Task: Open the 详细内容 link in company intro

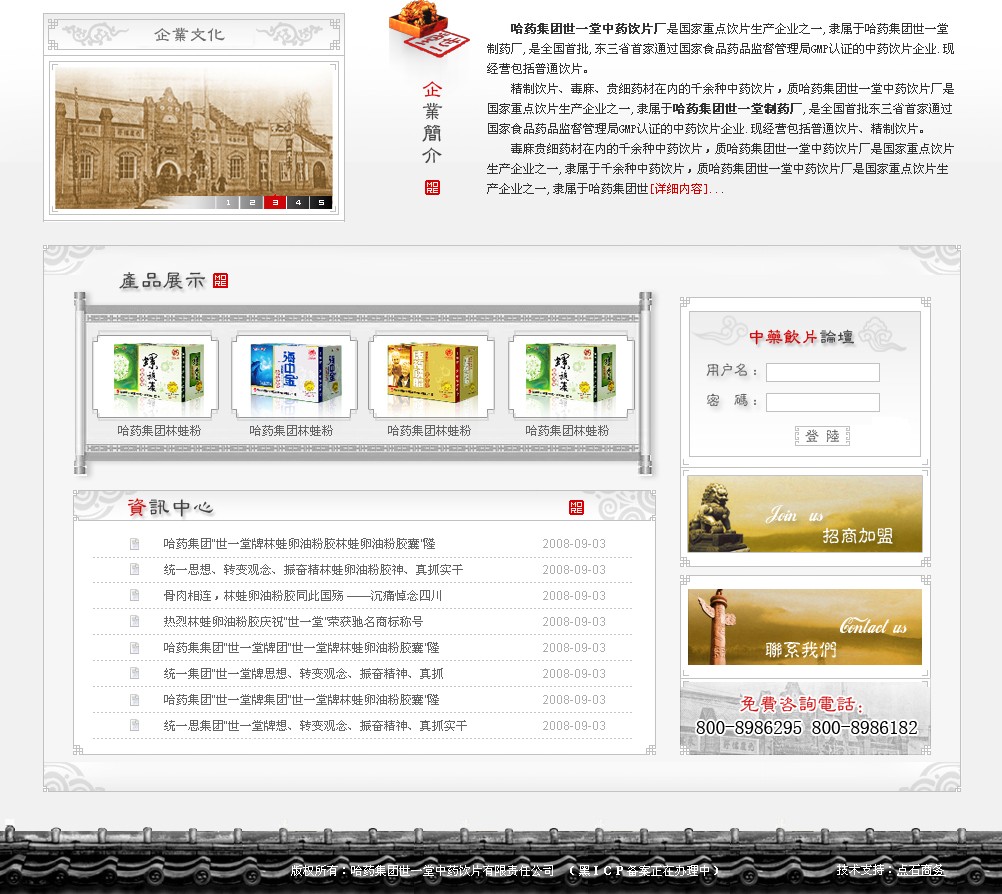Action: click(679, 188)
